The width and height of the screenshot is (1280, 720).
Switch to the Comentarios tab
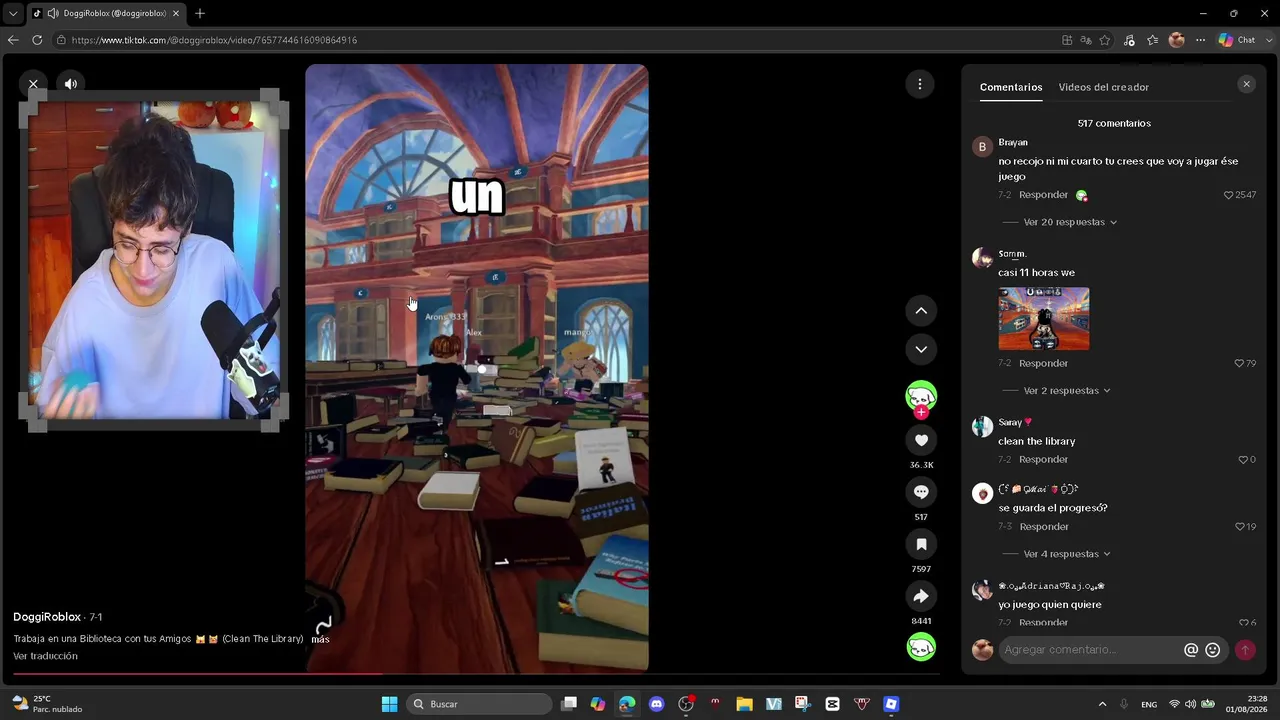pyautogui.click(x=1011, y=87)
